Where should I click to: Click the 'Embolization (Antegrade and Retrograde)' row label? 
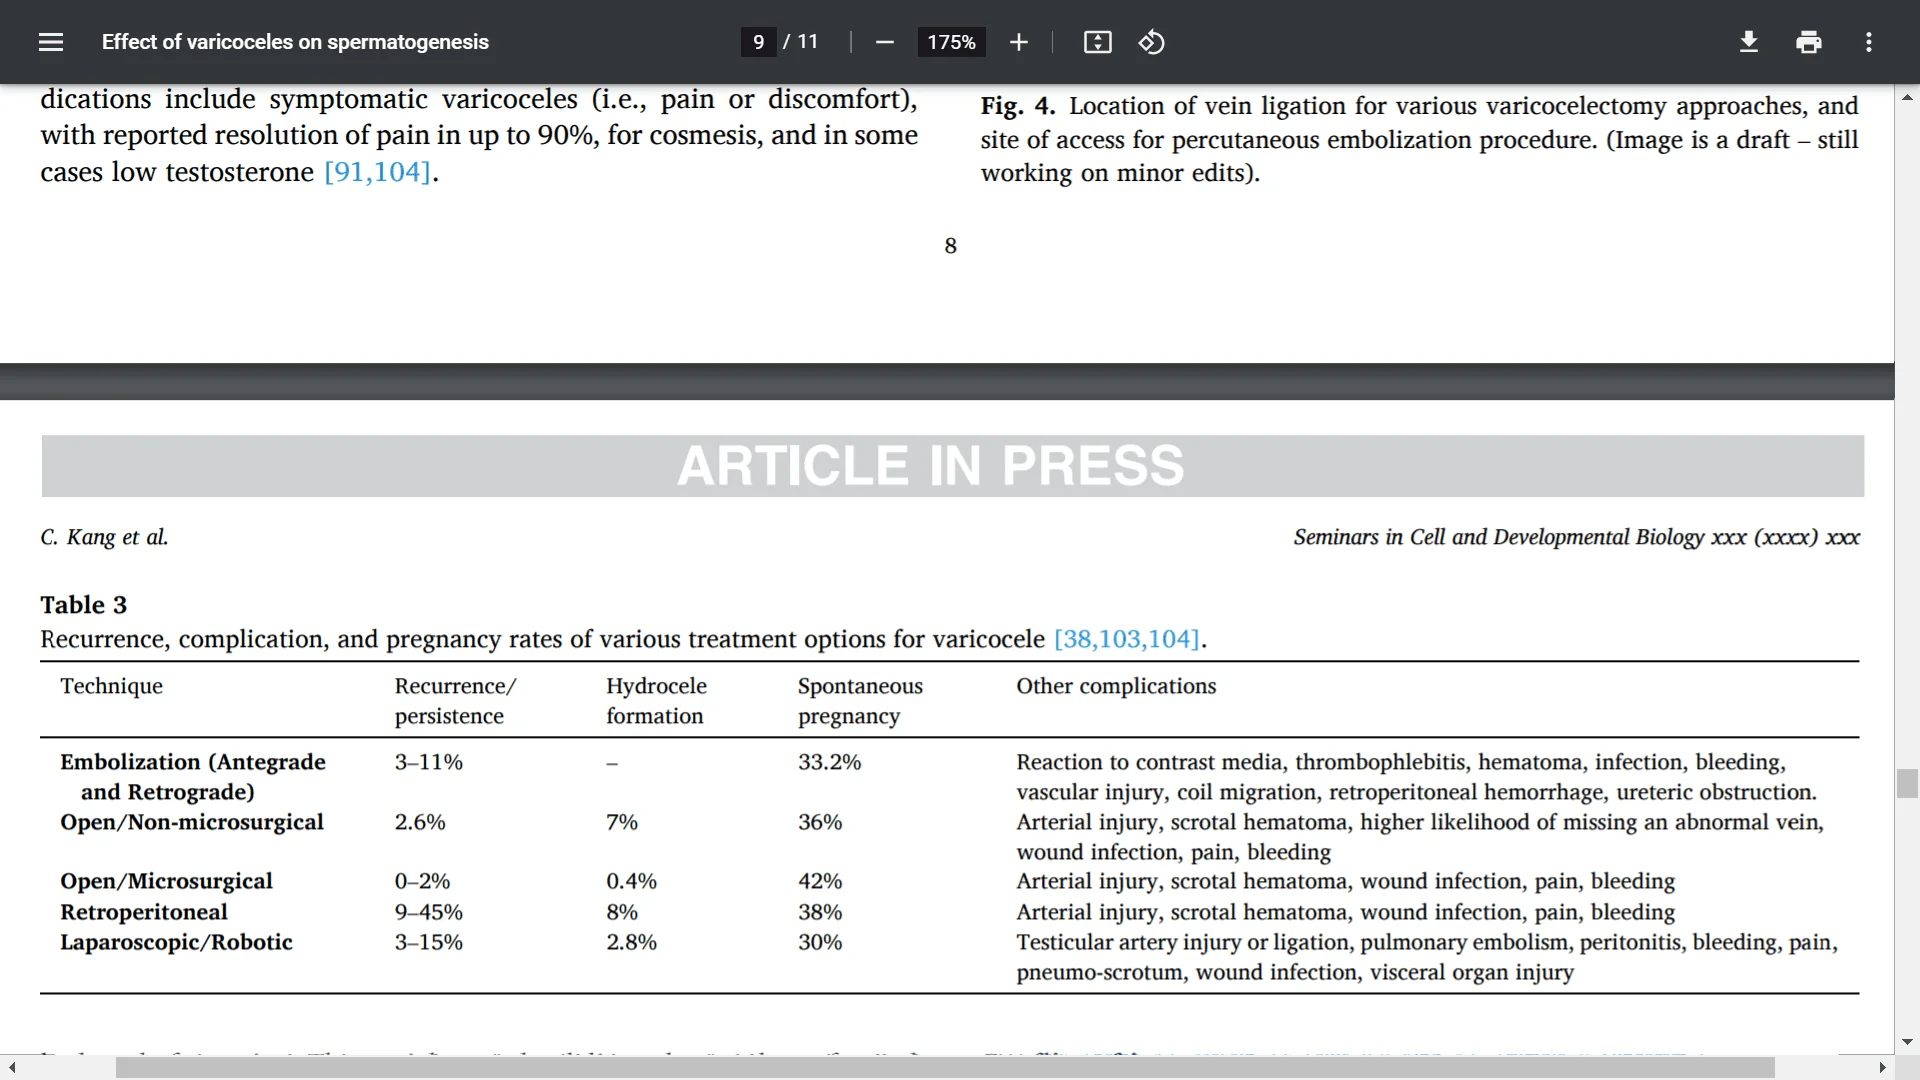[x=193, y=777]
